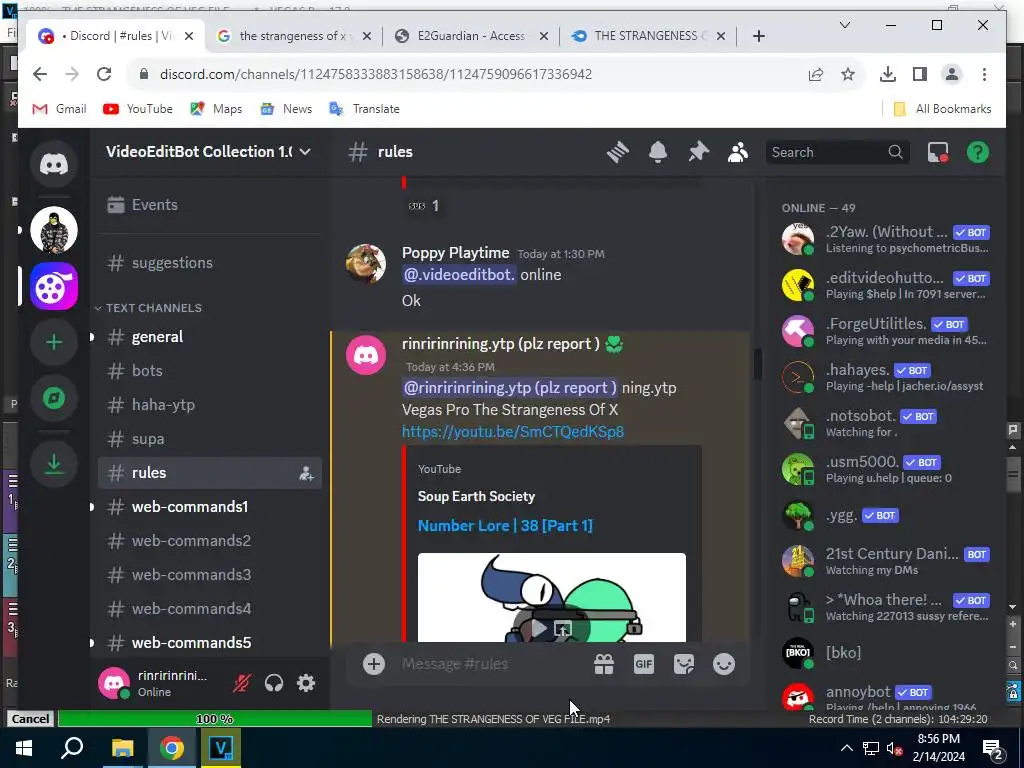Image resolution: width=1024 pixels, height=768 pixels.
Task: Open the sticker picker icon
Action: (x=684, y=664)
